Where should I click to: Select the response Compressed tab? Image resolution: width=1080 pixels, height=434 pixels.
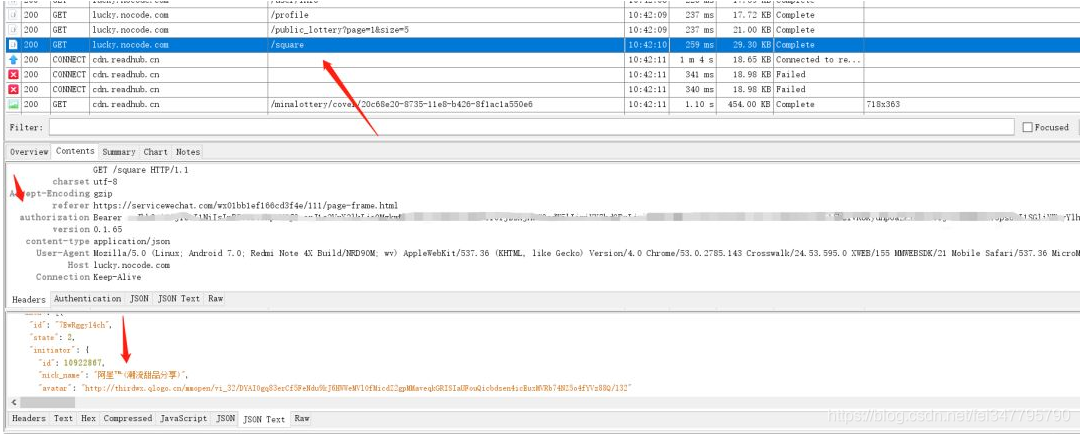click(x=127, y=418)
